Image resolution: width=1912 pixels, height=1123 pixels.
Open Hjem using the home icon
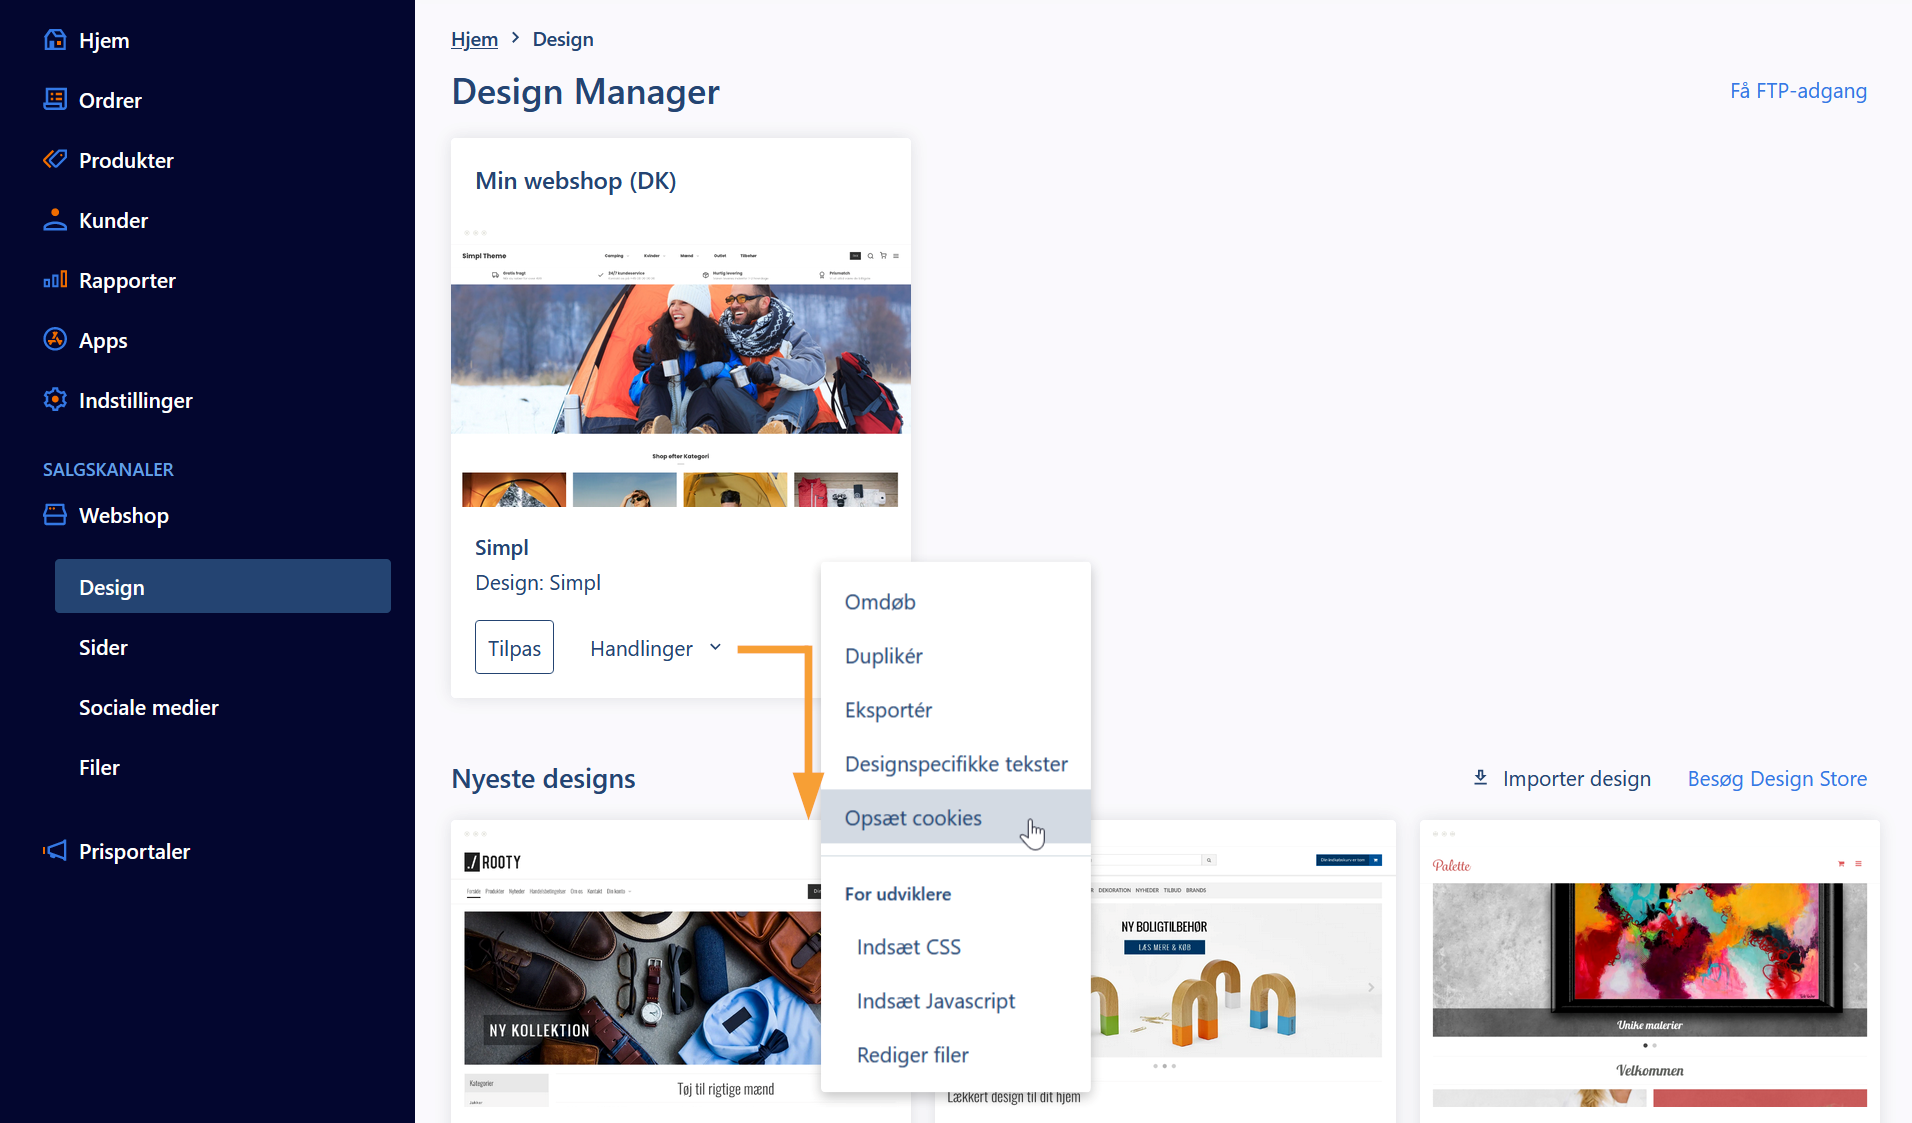[x=55, y=40]
